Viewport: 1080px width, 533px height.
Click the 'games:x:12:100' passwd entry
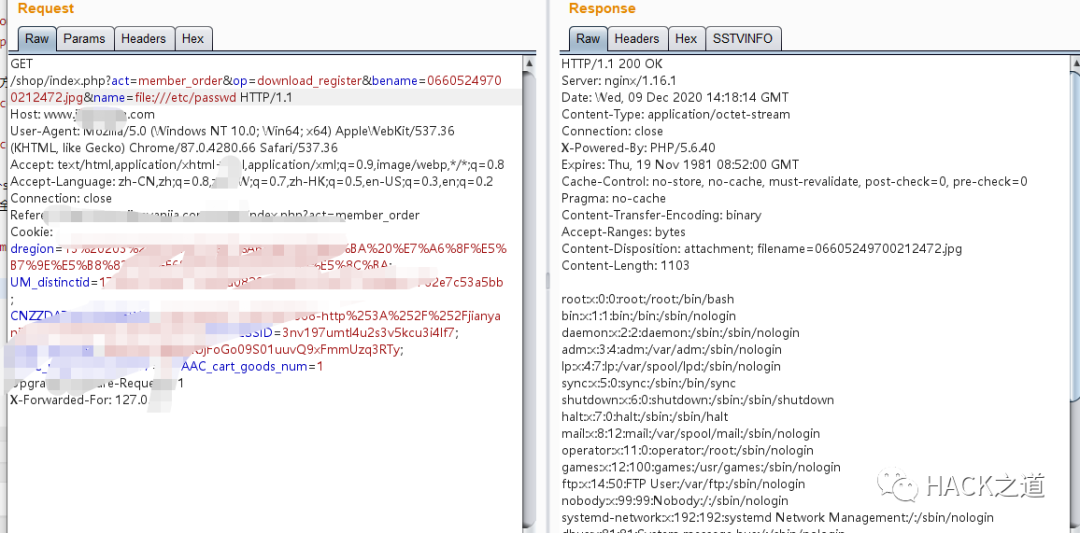point(701,467)
